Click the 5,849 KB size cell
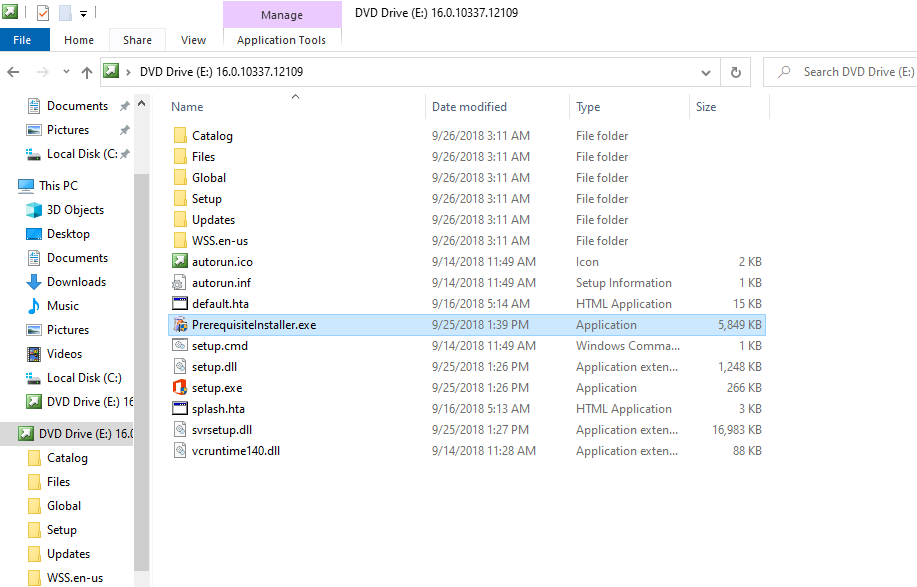The height and width of the screenshot is (587, 917). tap(740, 325)
